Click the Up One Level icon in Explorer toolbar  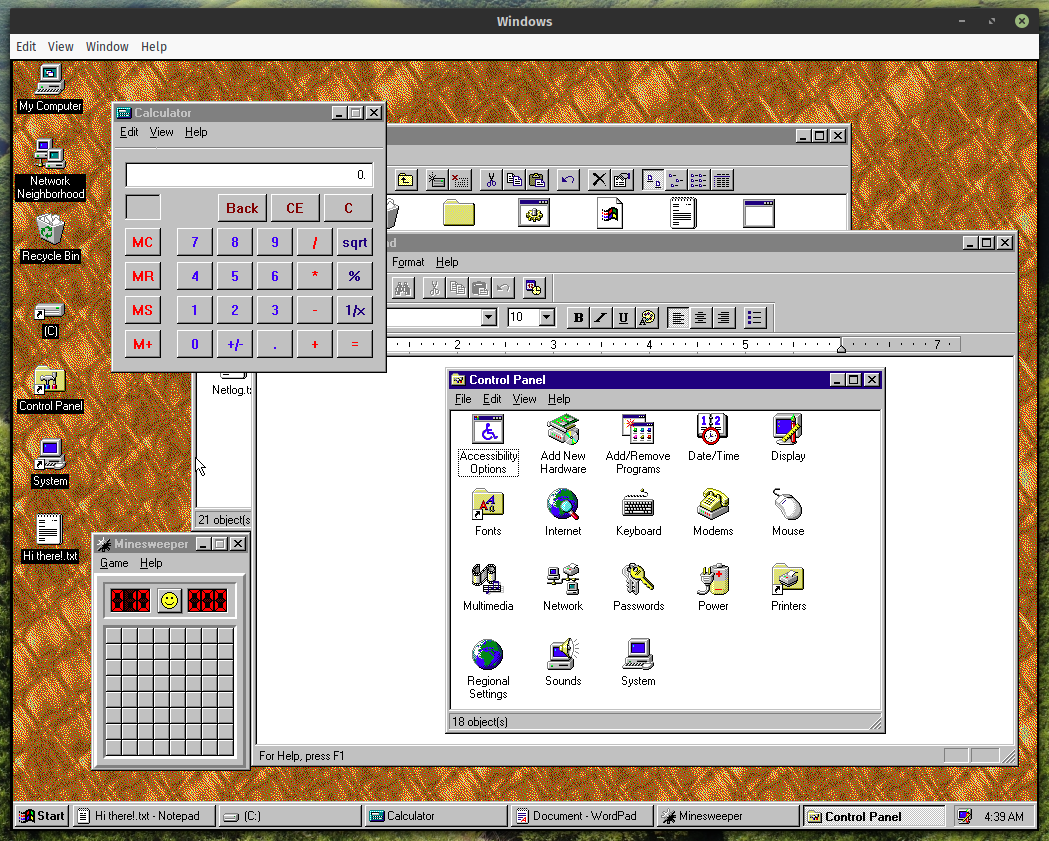pyautogui.click(x=405, y=180)
